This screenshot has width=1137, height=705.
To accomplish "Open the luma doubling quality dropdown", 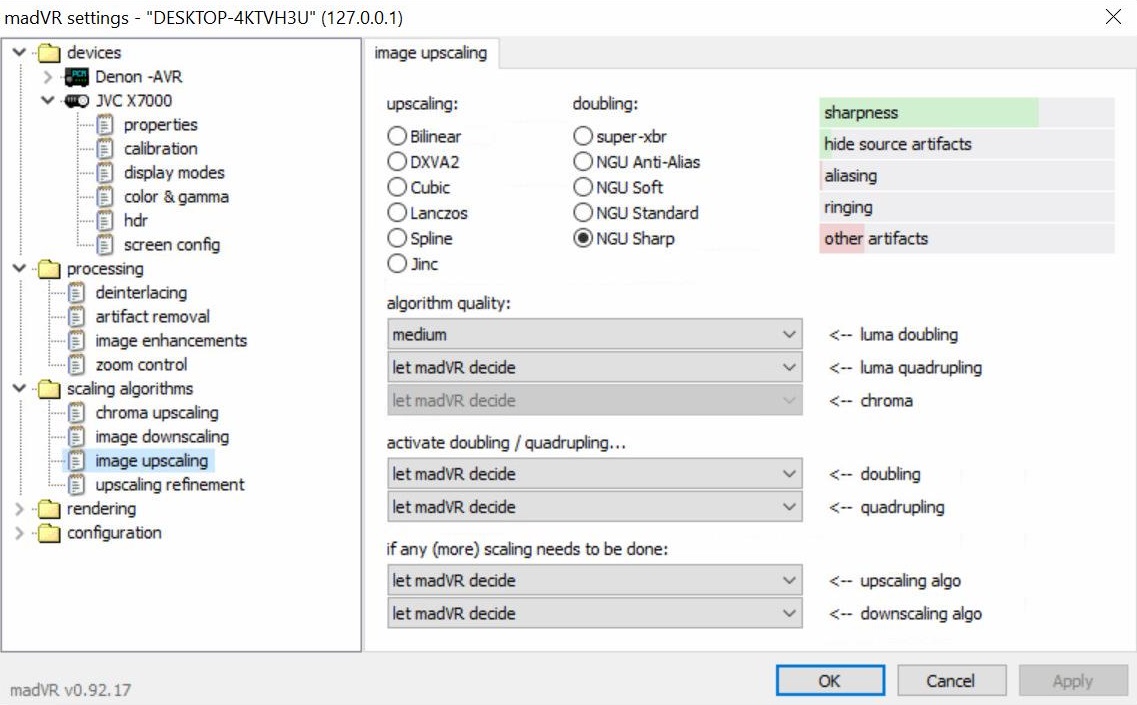I will click(x=595, y=334).
